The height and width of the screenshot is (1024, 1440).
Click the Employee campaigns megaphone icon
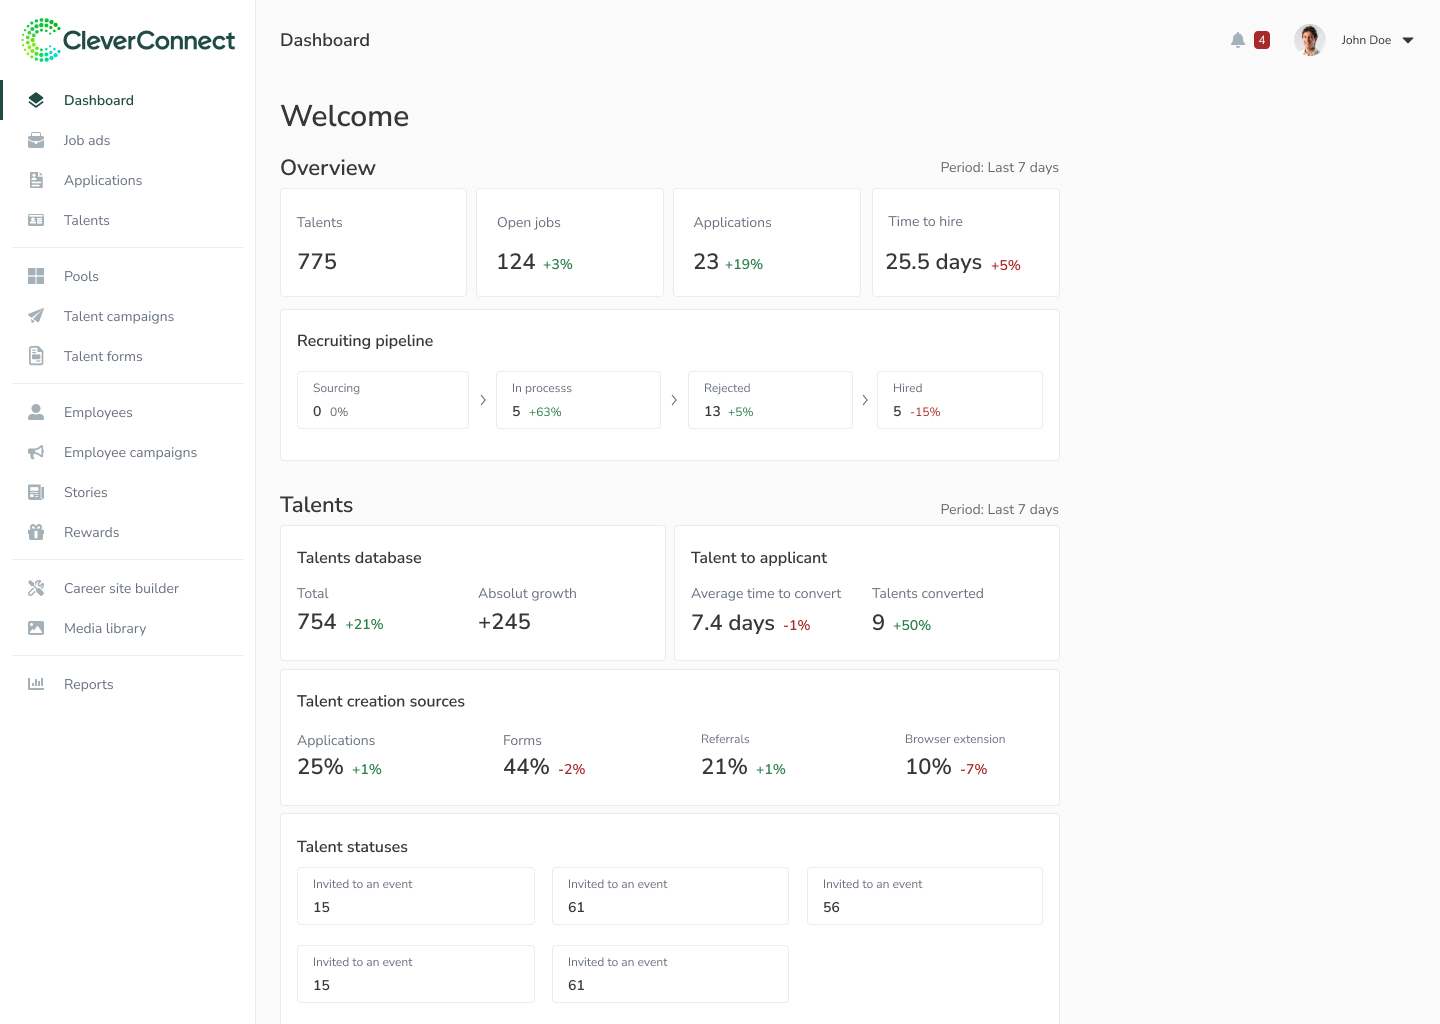click(36, 452)
